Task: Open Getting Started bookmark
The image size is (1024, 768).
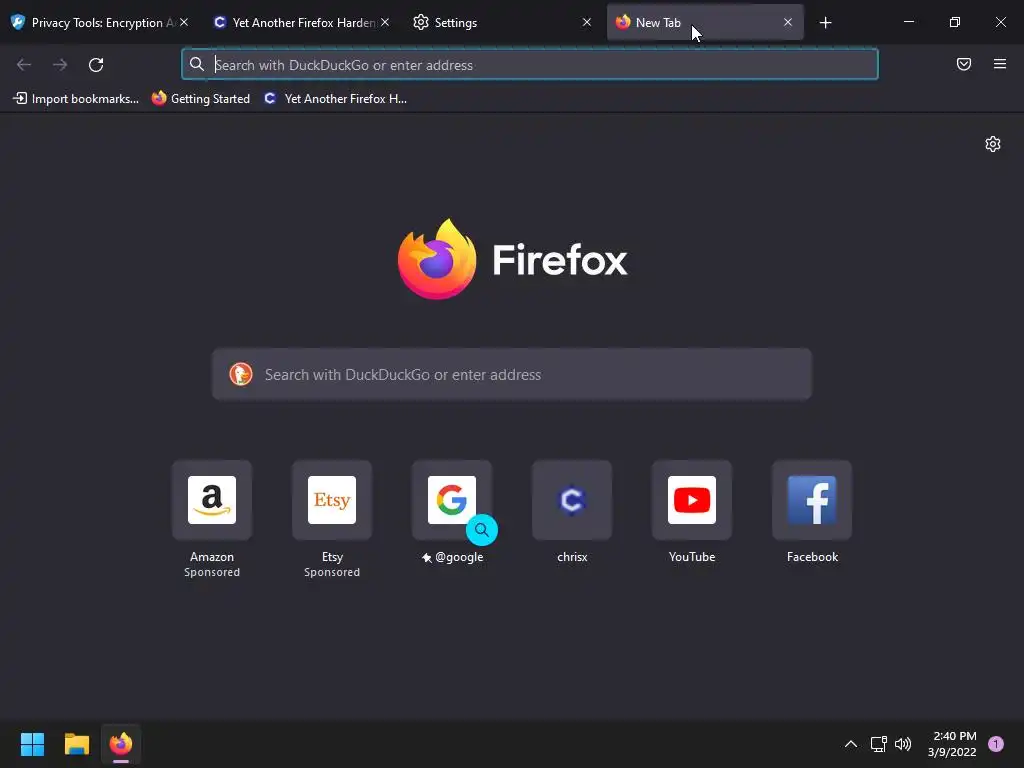Action: 200,99
